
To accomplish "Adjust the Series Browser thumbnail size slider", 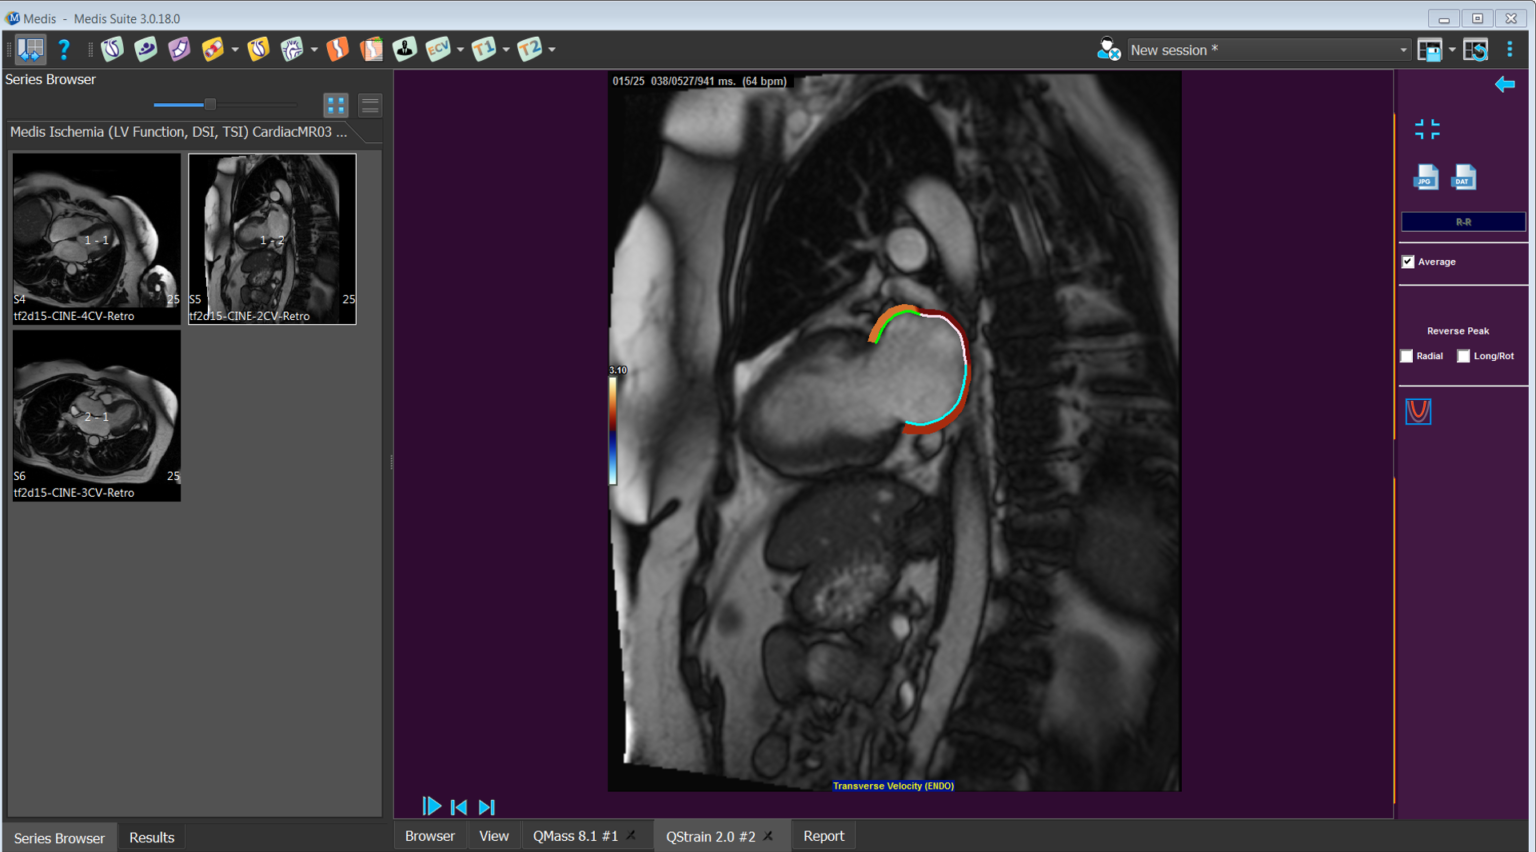I will pos(210,104).
